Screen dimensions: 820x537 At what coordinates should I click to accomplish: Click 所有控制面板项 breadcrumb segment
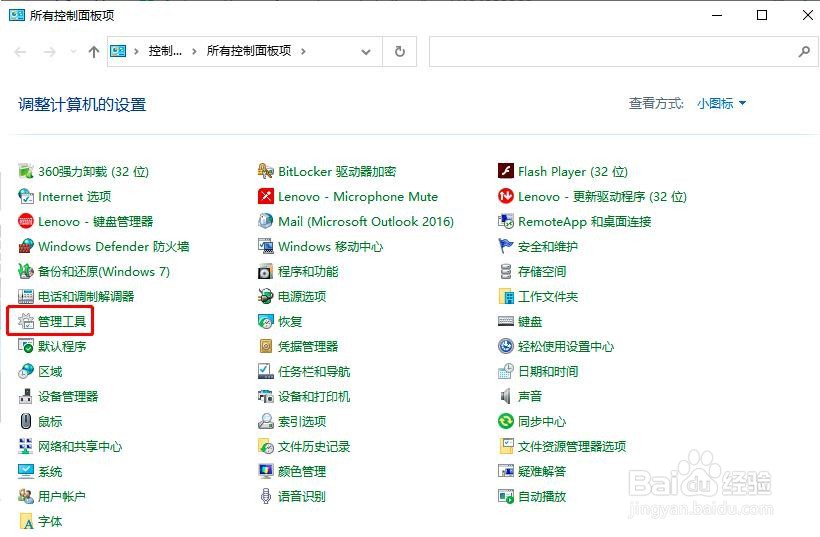[249, 51]
